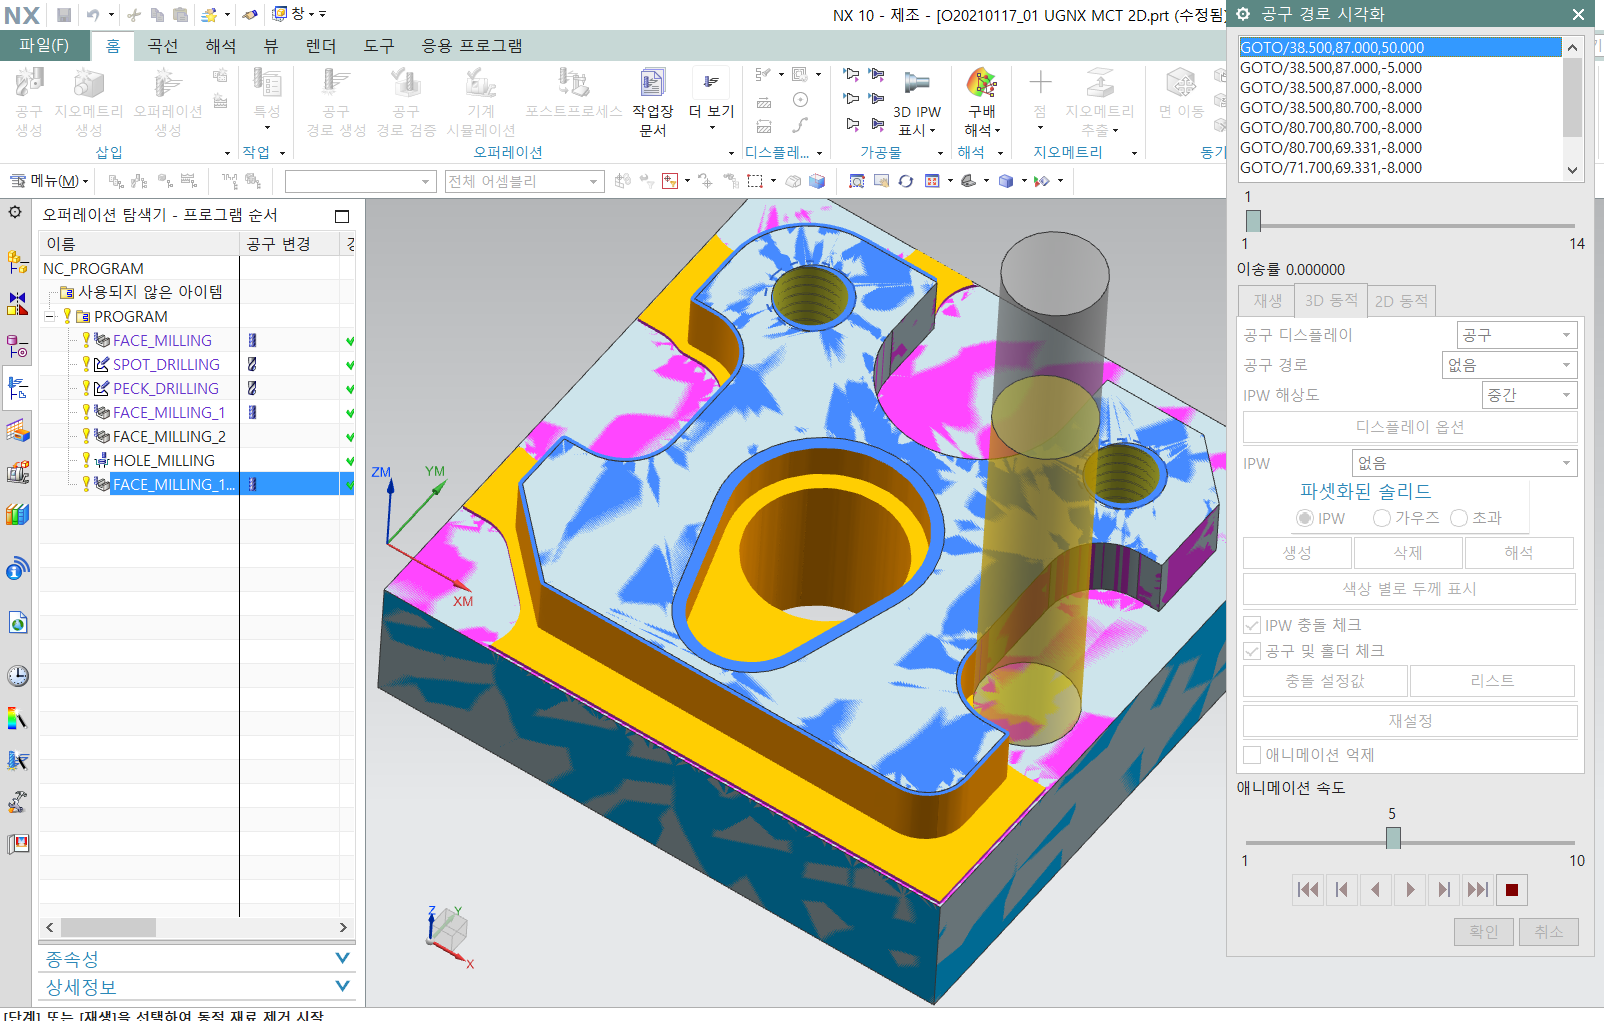Select the FACE_MILLING_2 operation
Image resolution: width=1604 pixels, height=1021 pixels.
pyautogui.click(x=169, y=436)
